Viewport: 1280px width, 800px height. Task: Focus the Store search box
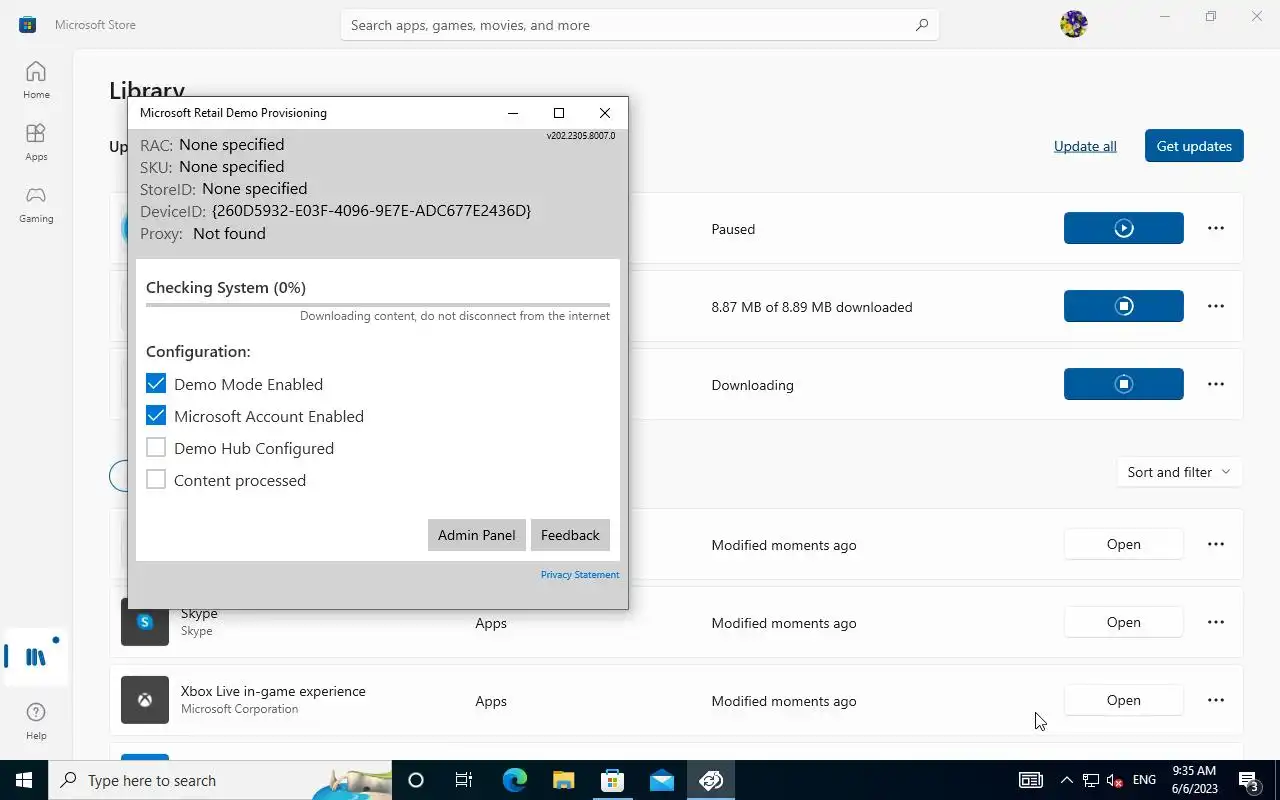coord(640,25)
